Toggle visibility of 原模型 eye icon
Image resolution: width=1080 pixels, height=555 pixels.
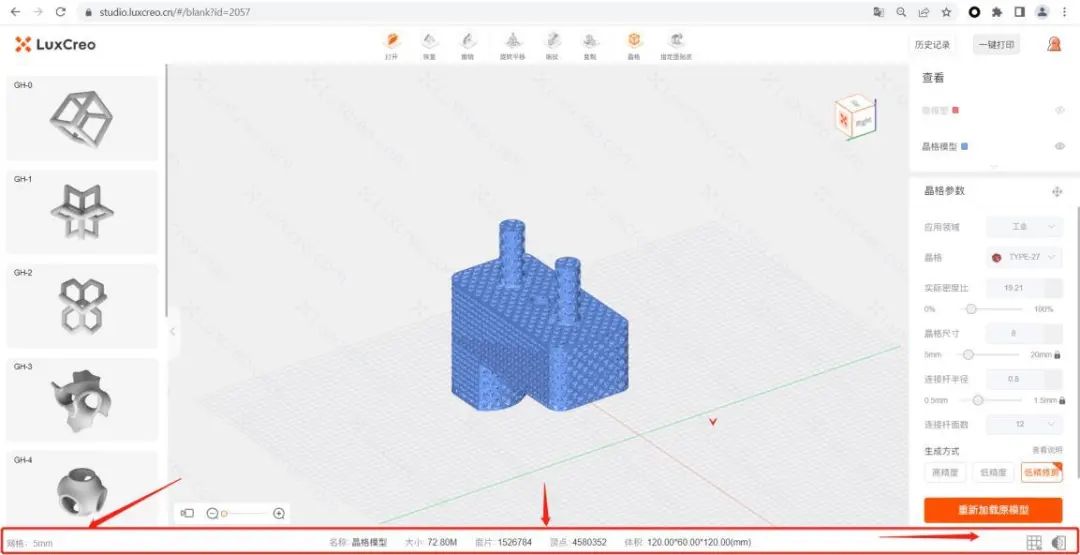point(1059,110)
